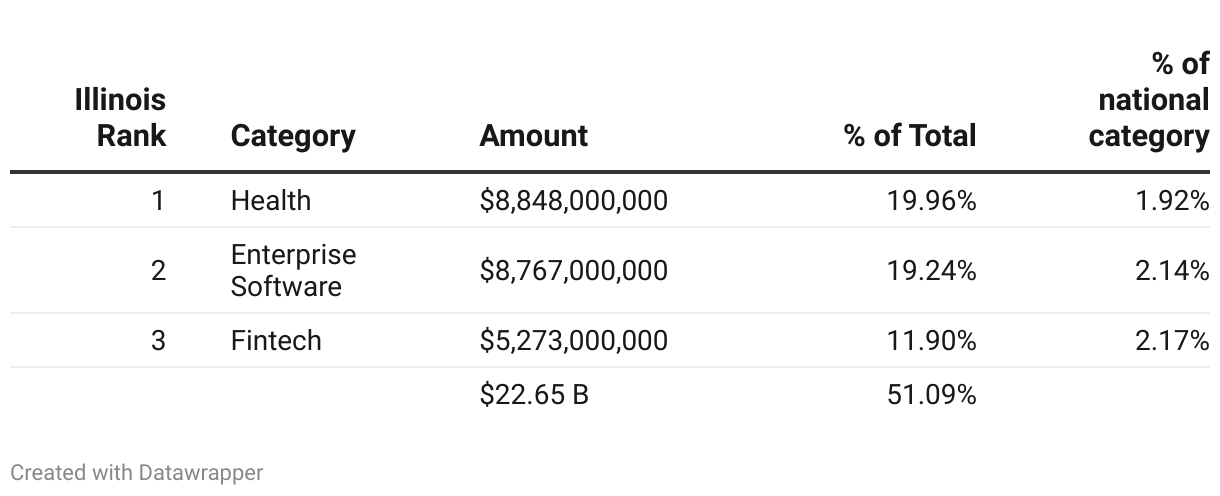The width and height of the screenshot is (1220, 496).
Task: Select the $8,848,000,000 amount cell
Action: (x=573, y=200)
